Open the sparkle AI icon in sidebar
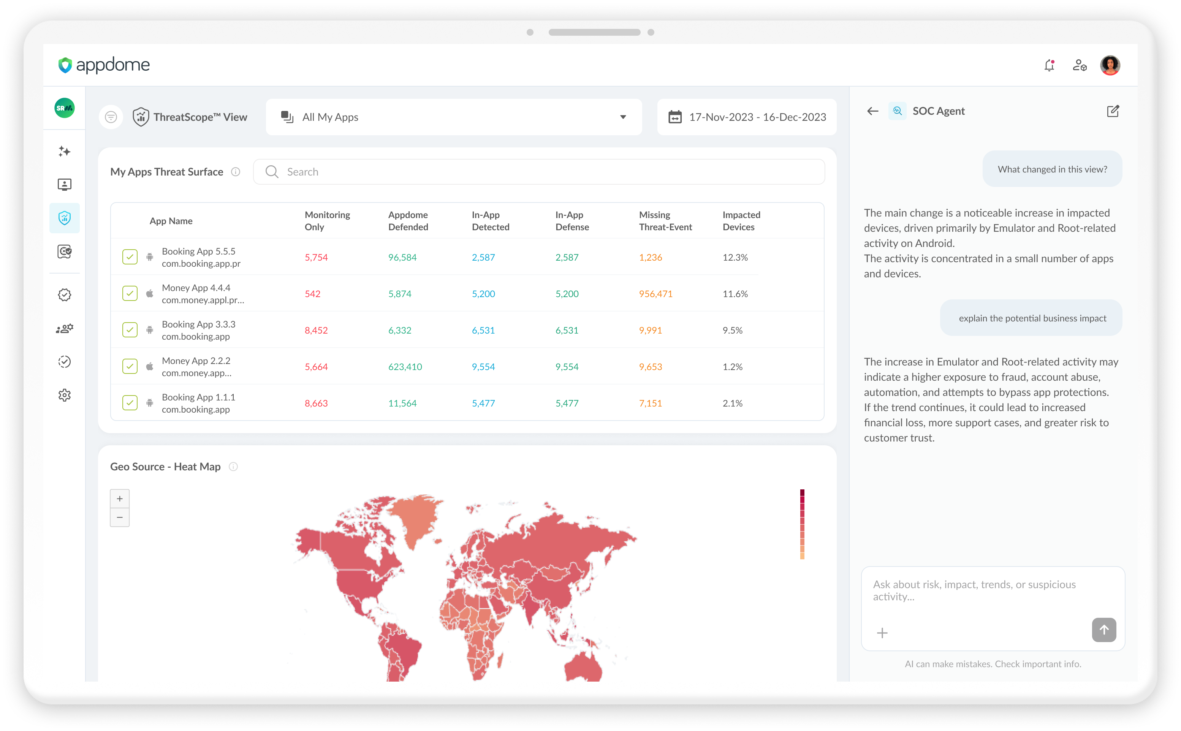This screenshot has height=731, width=1181. point(65,151)
